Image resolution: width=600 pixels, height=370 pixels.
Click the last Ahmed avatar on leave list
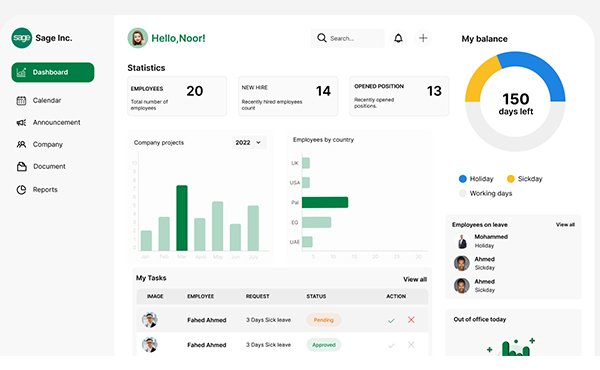[x=462, y=285]
